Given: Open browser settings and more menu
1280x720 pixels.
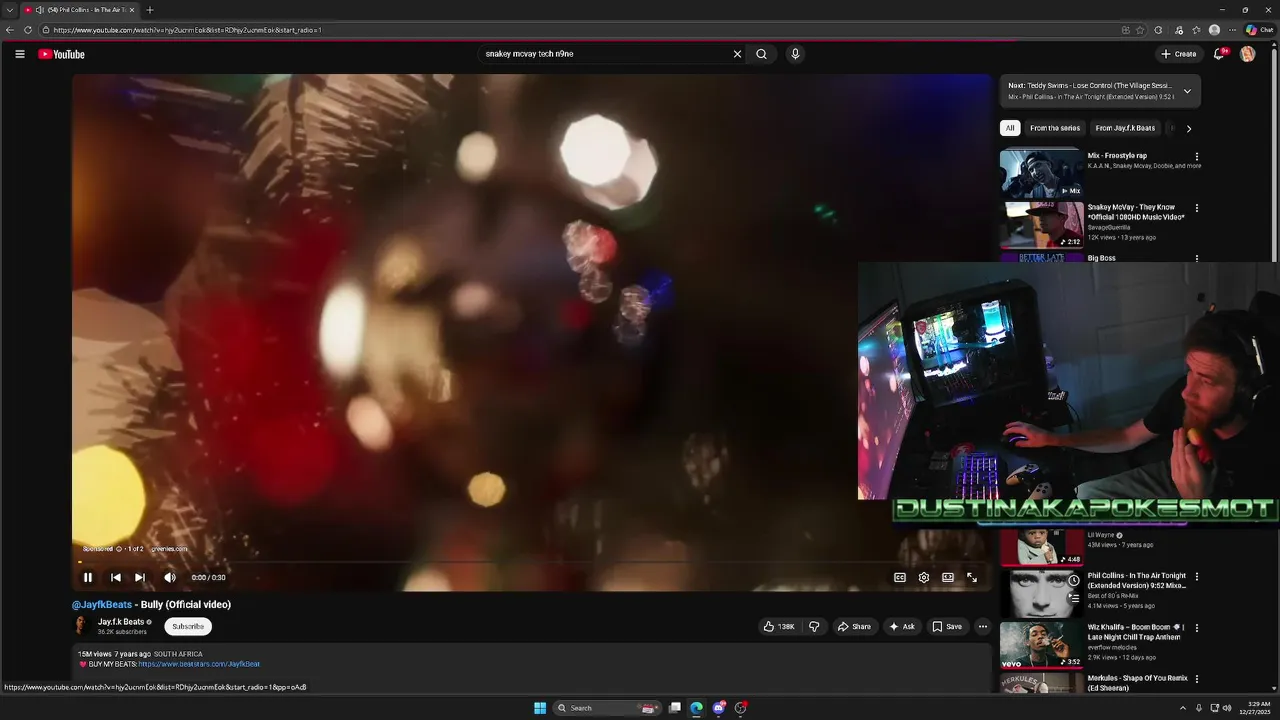Looking at the screenshot, I should click(1233, 30).
